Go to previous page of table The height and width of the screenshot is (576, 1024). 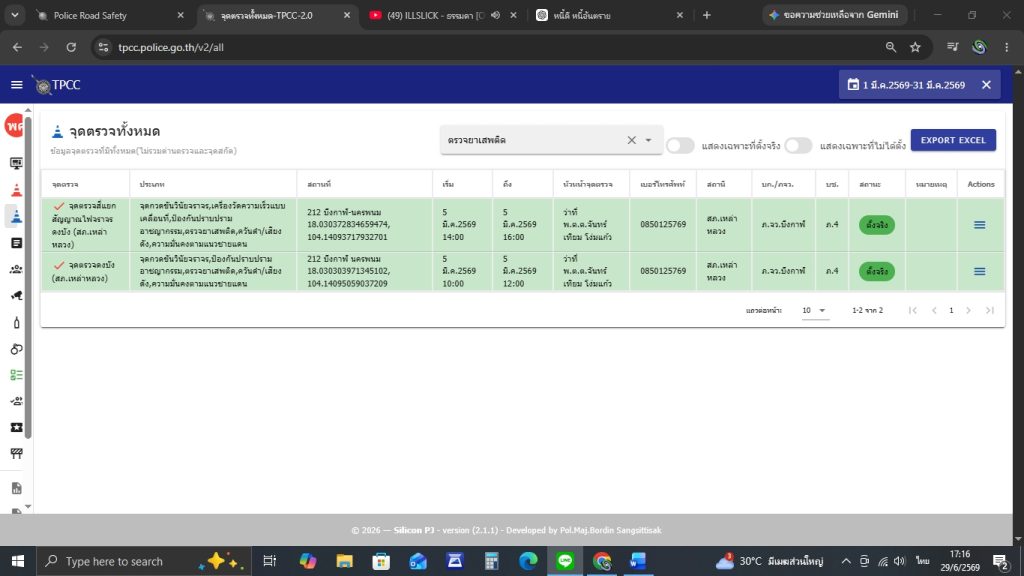pos(934,310)
